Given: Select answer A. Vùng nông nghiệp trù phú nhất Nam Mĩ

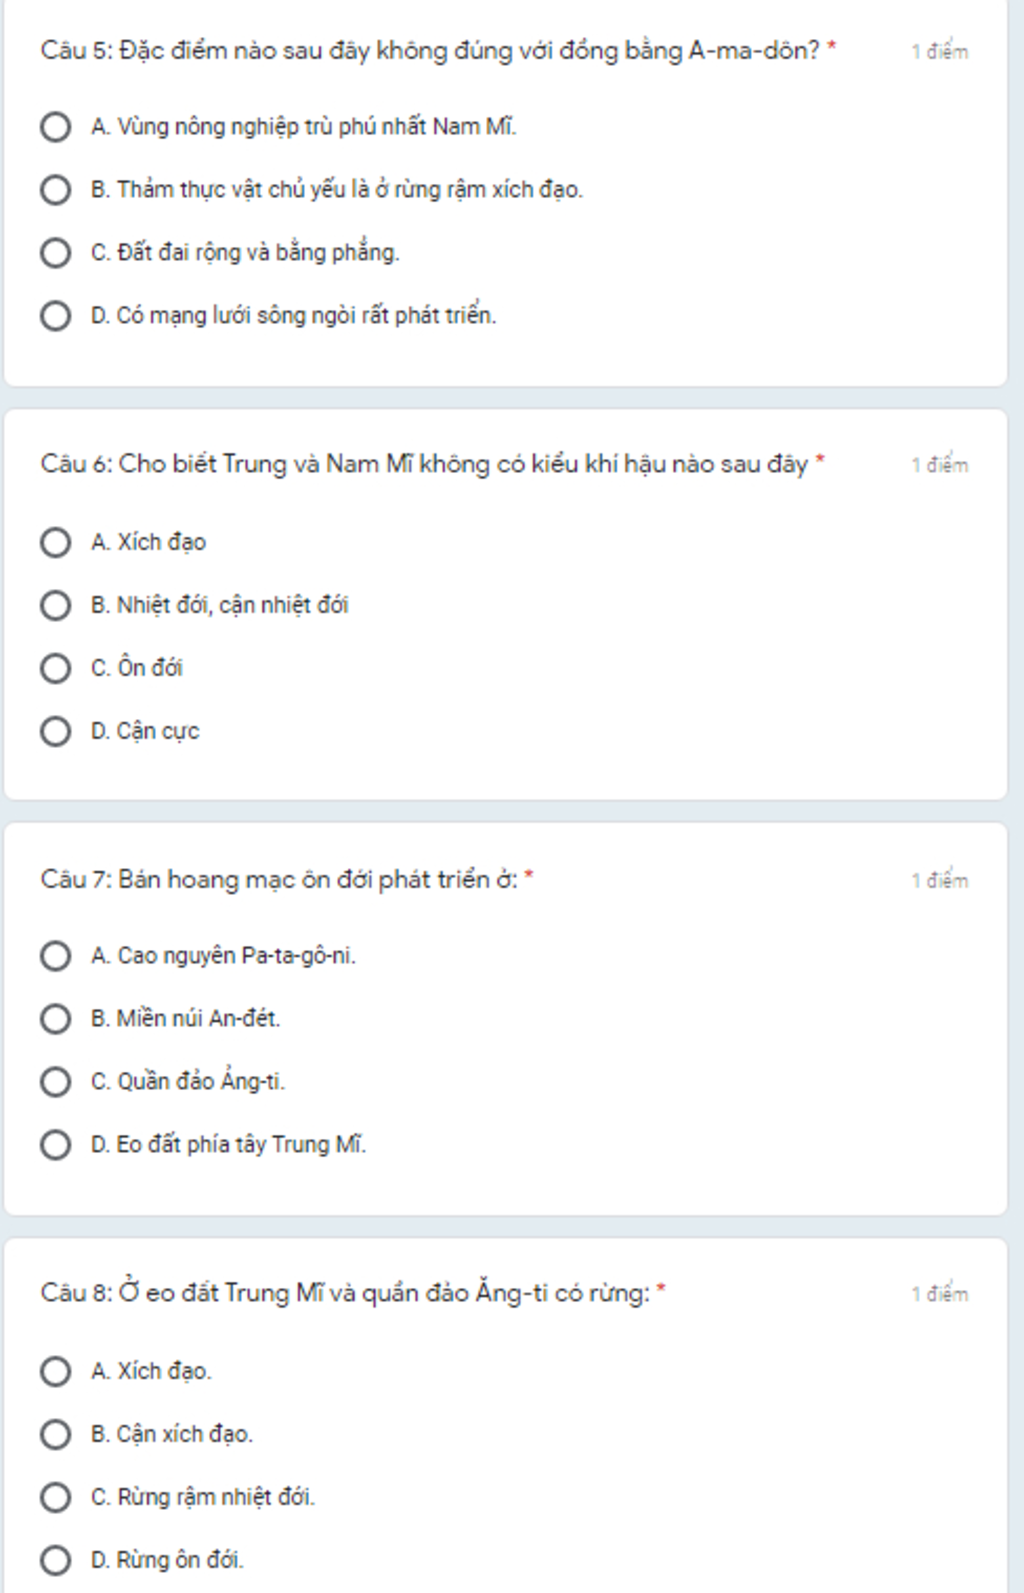Looking at the screenshot, I should pyautogui.click(x=55, y=127).
